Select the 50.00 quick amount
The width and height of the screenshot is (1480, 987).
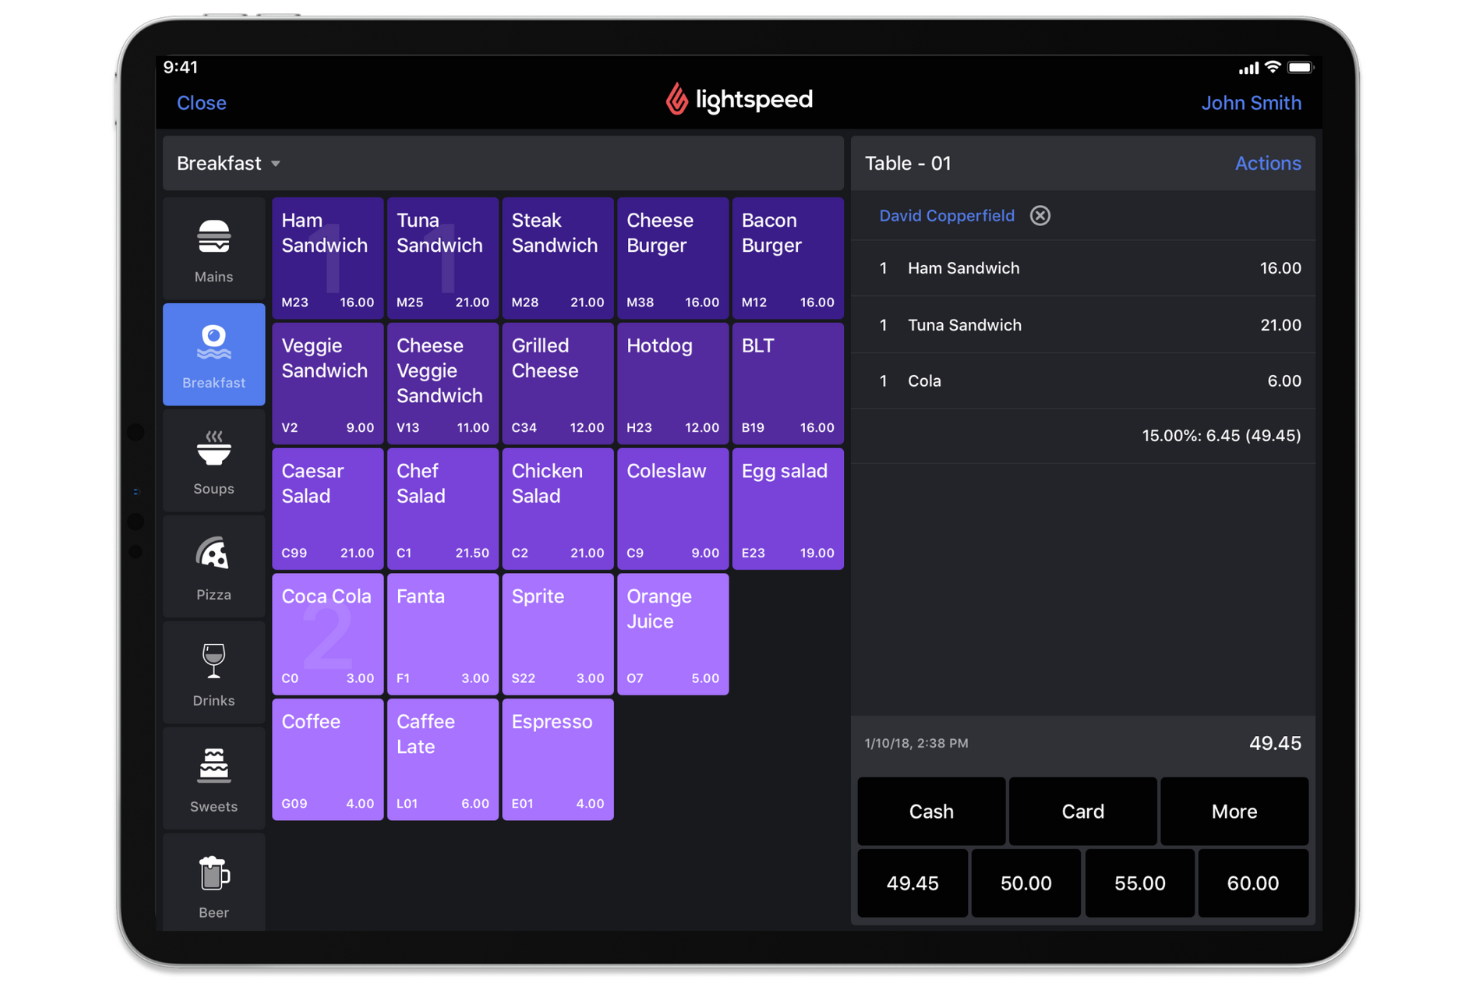click(x=1025, y=882)
